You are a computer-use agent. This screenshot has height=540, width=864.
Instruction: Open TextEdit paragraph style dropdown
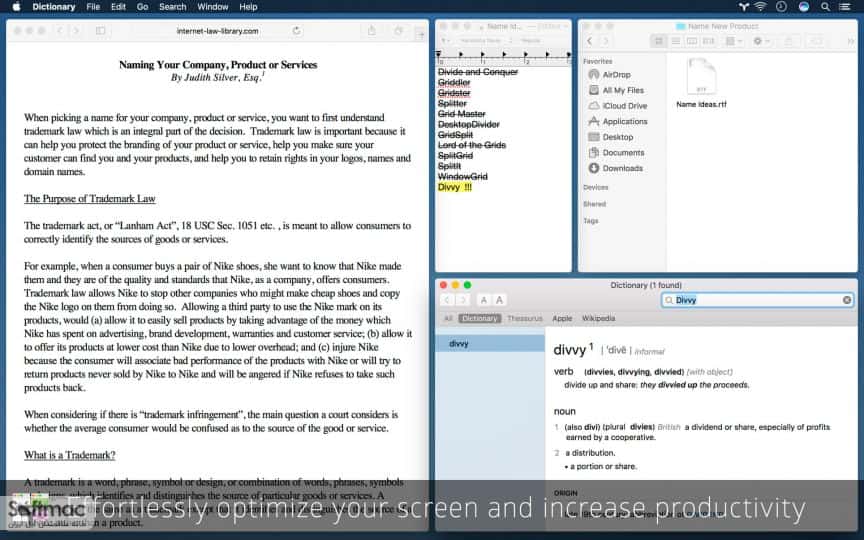[445, 41]
